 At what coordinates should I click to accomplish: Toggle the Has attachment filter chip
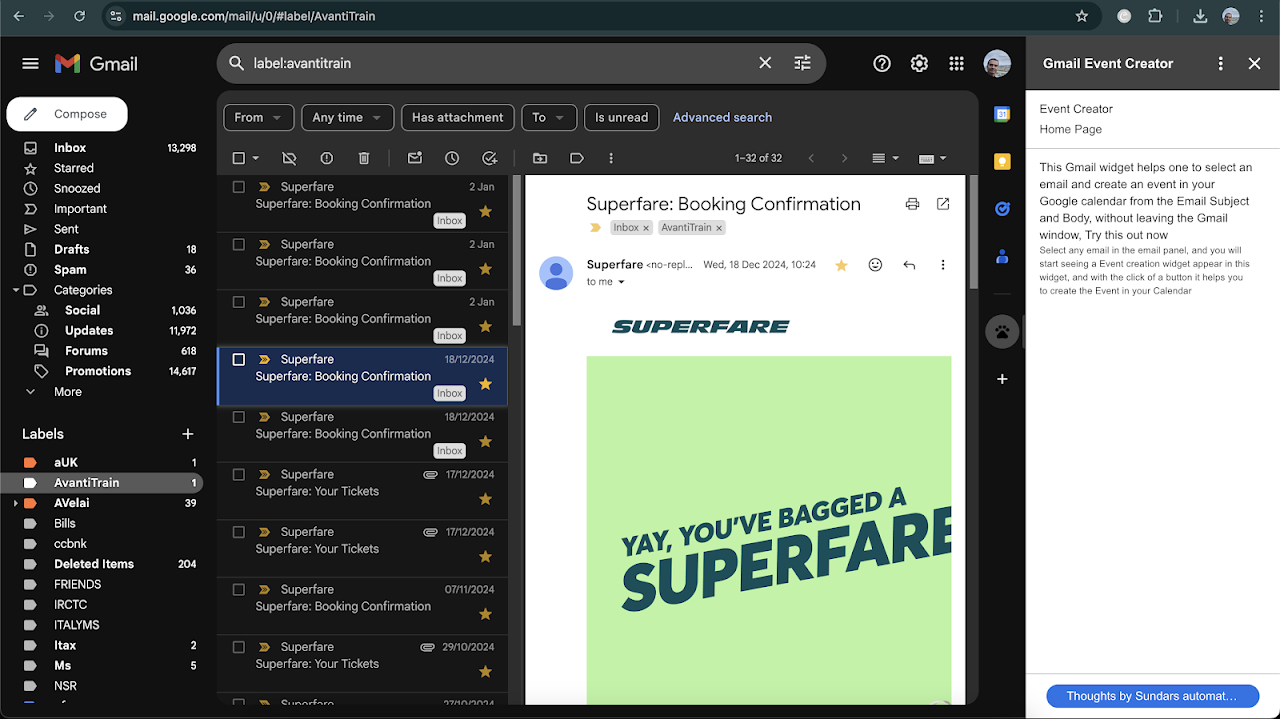[458, 117]
